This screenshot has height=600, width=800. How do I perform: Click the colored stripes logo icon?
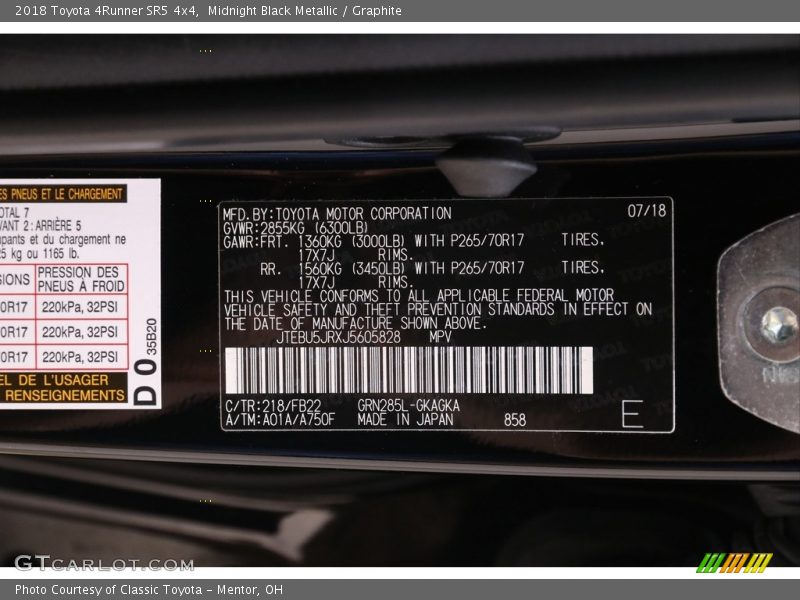(735, 563)
